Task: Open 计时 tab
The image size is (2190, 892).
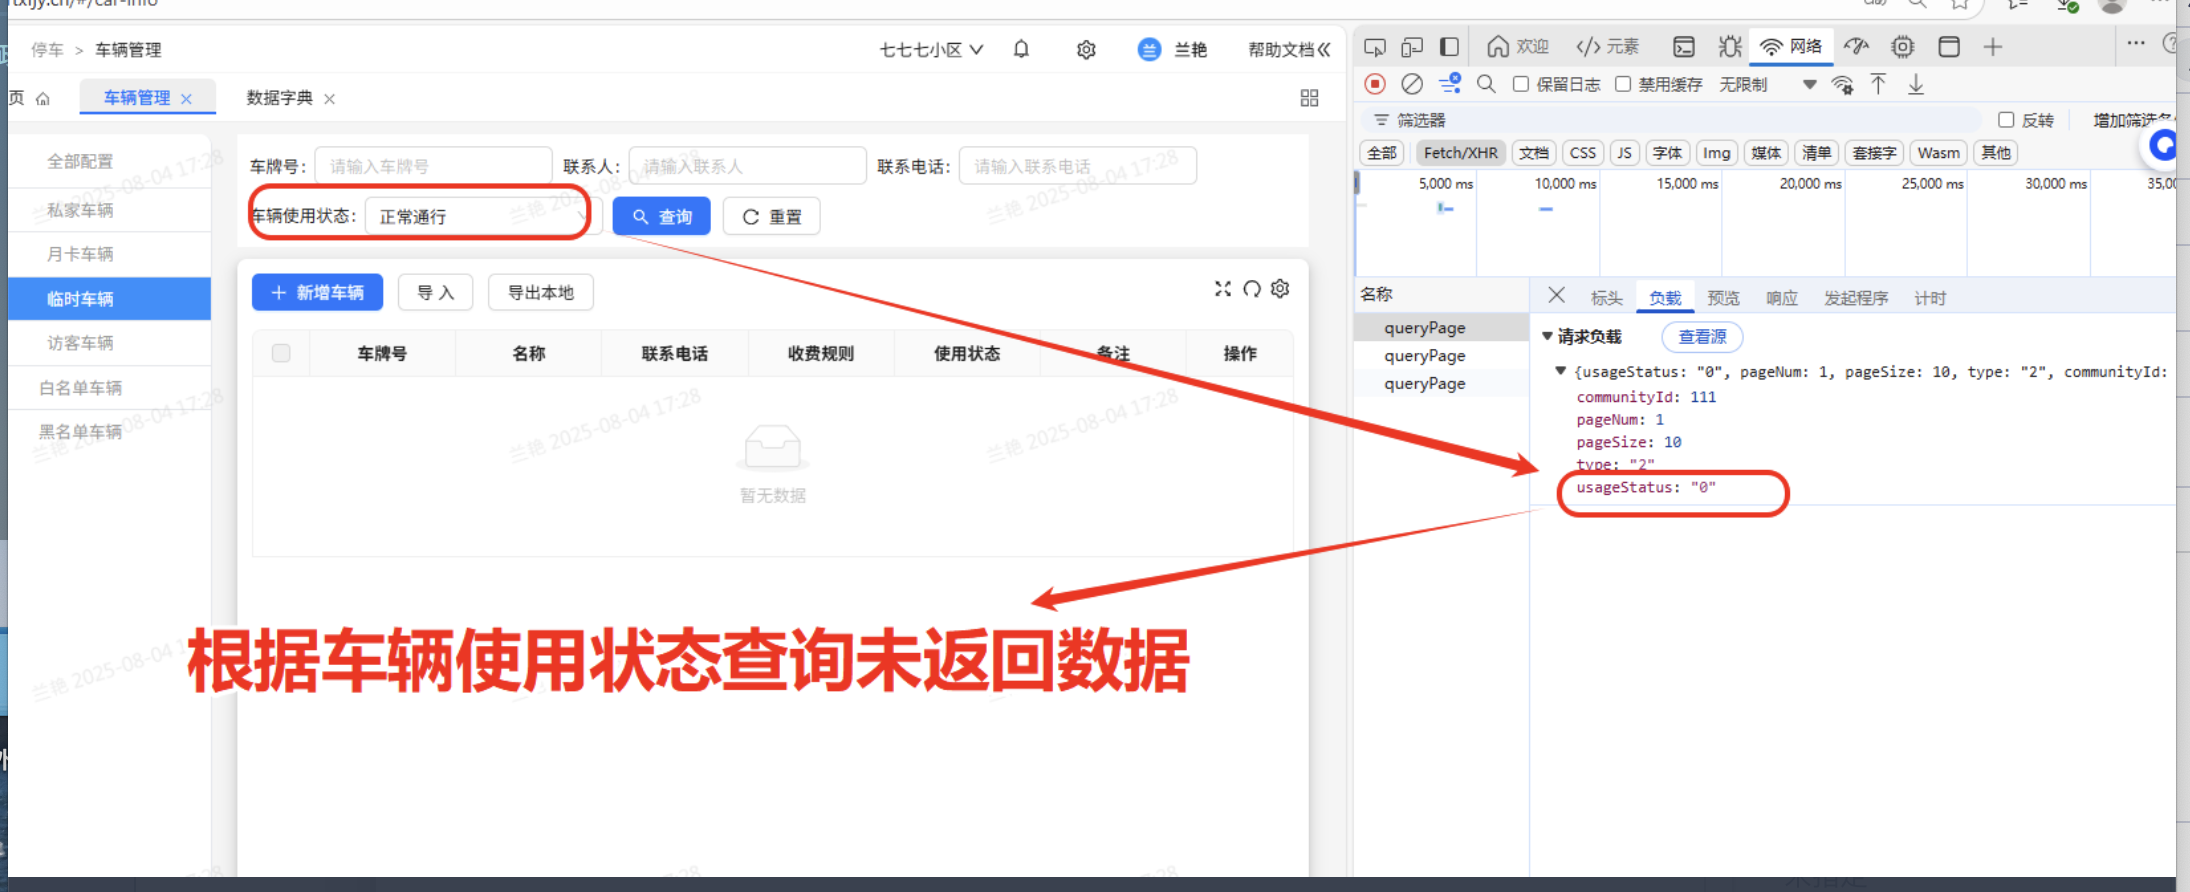Action: tap(1930, 298)
